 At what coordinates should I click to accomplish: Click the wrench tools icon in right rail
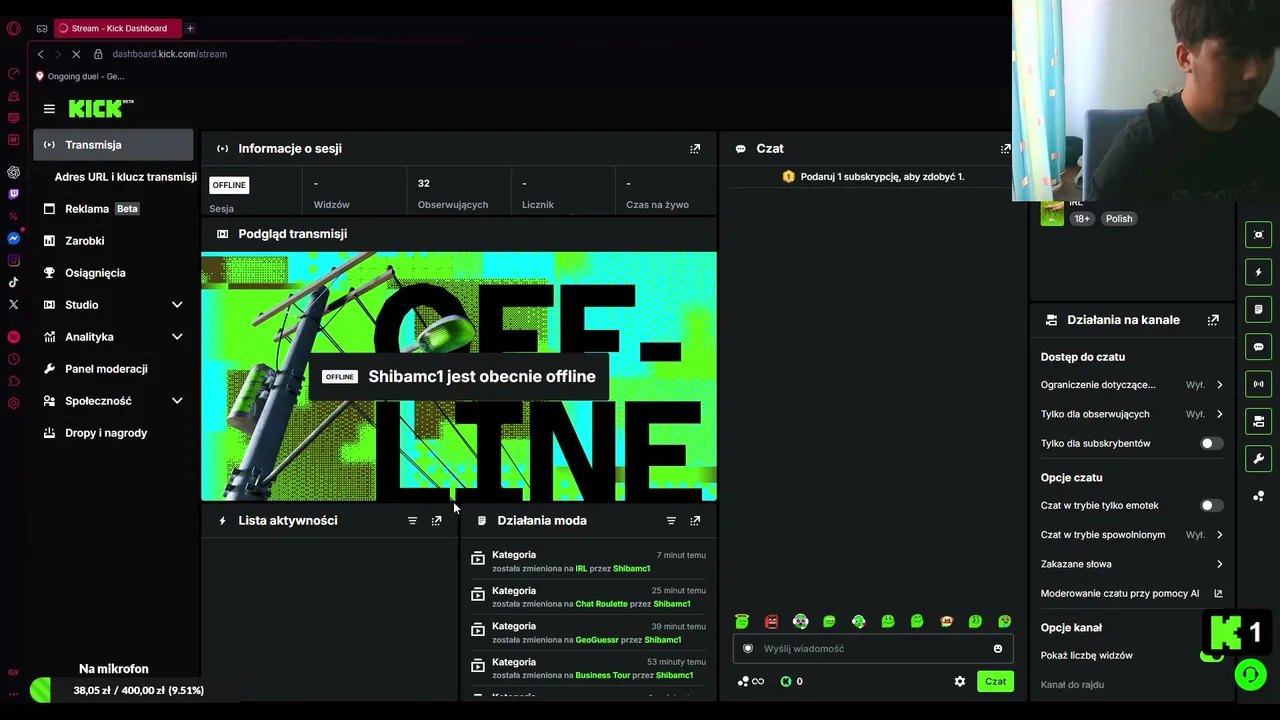(x=1259, y=459)
